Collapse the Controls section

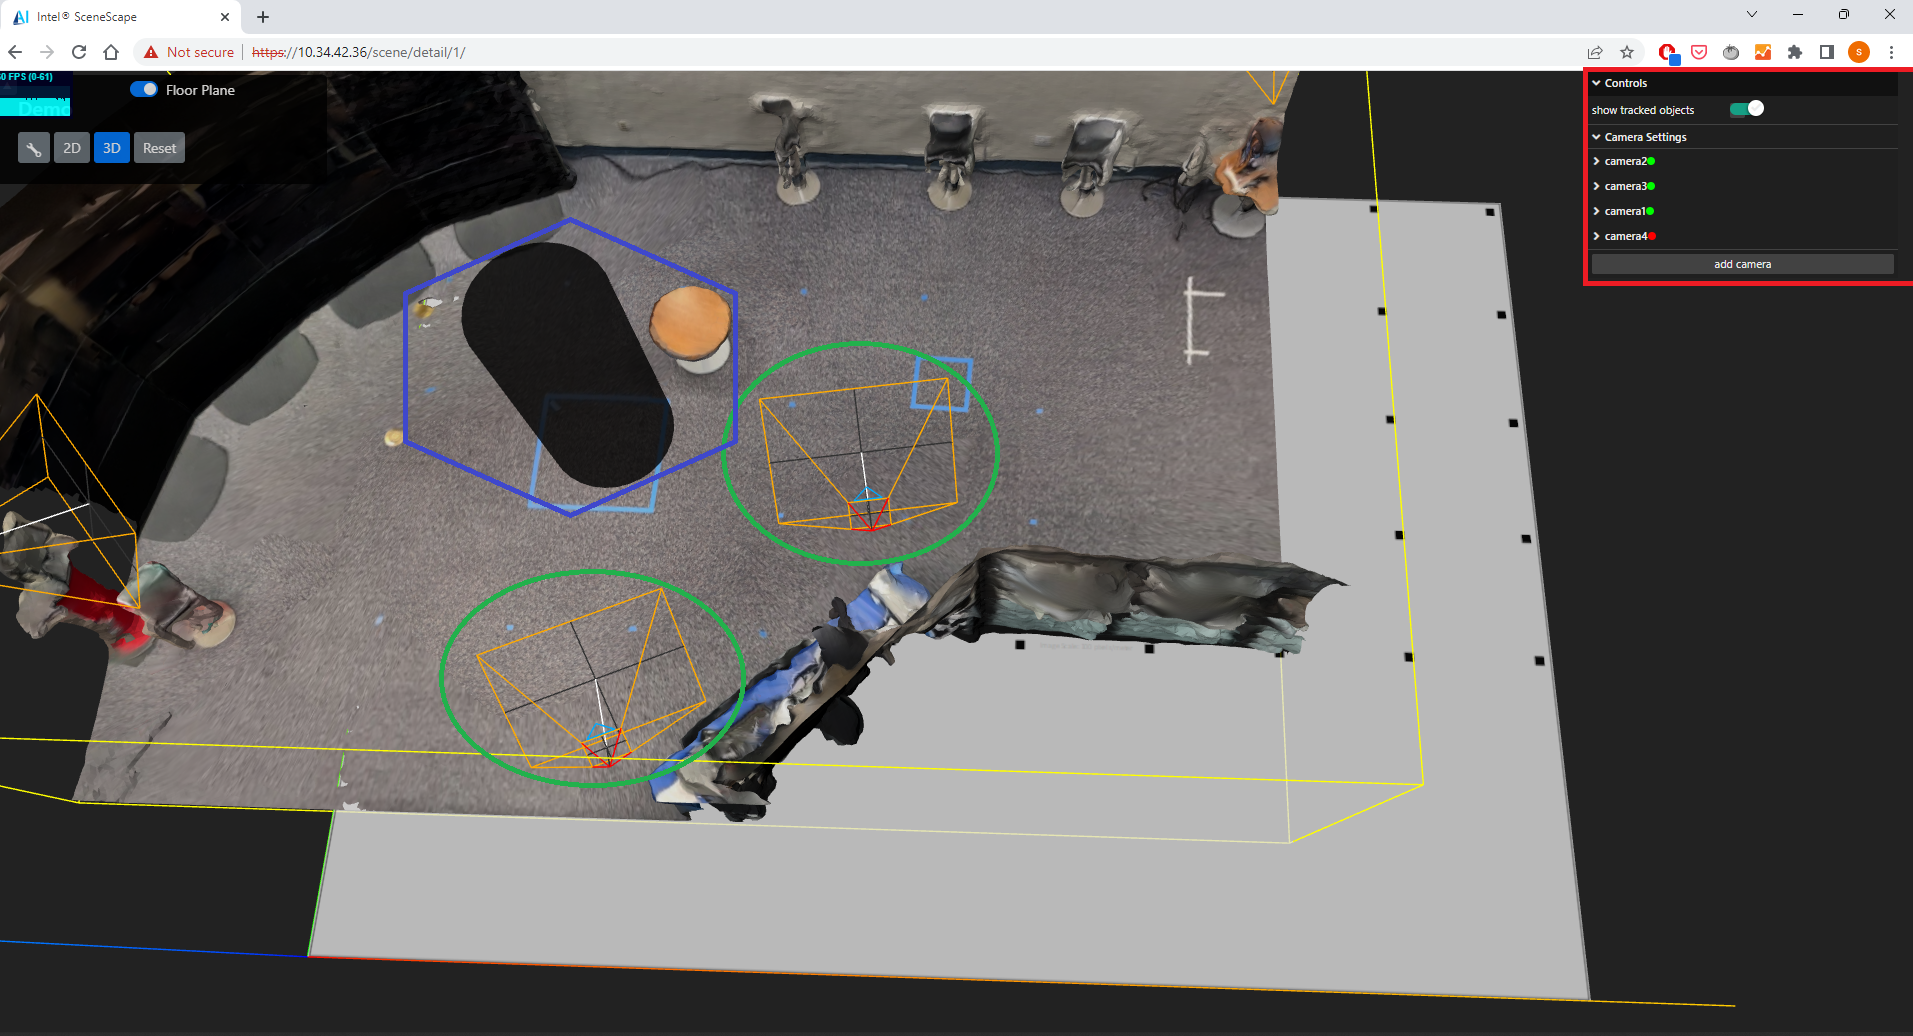click(1597, 83)
